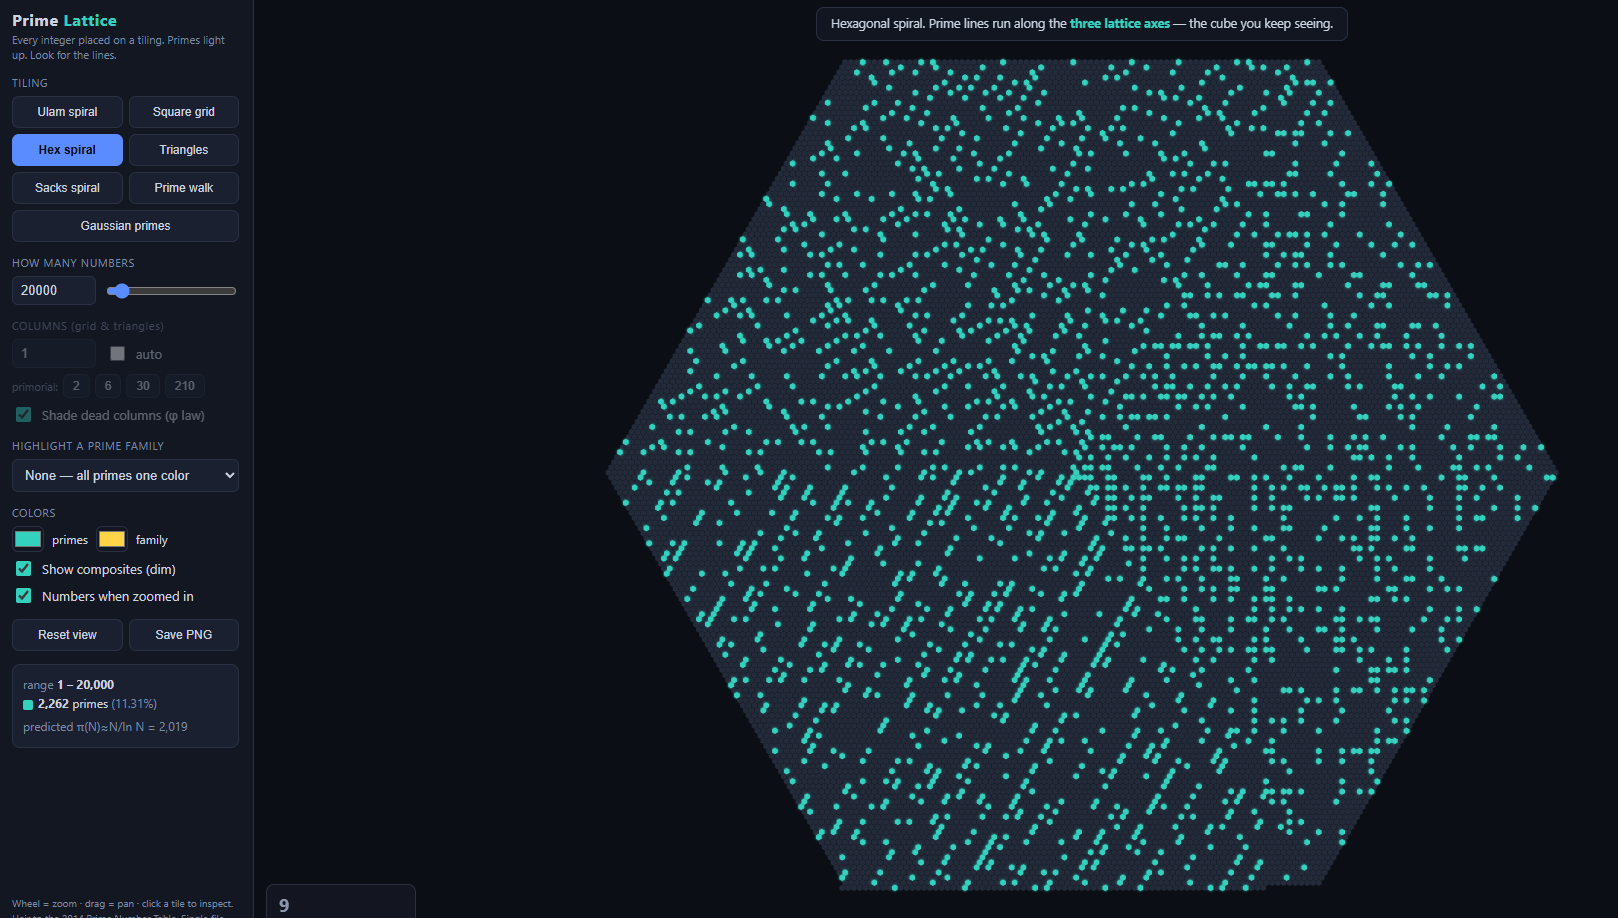Click the 'range 1 – 20,000' text
Viewport: 1618px width, 918px height.
[x=68, y=685]
